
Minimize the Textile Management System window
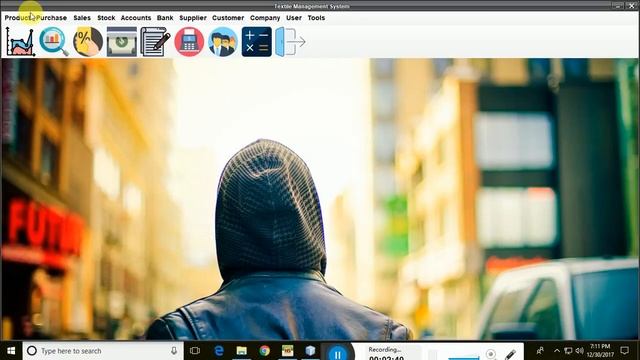(x=618, y=5)
